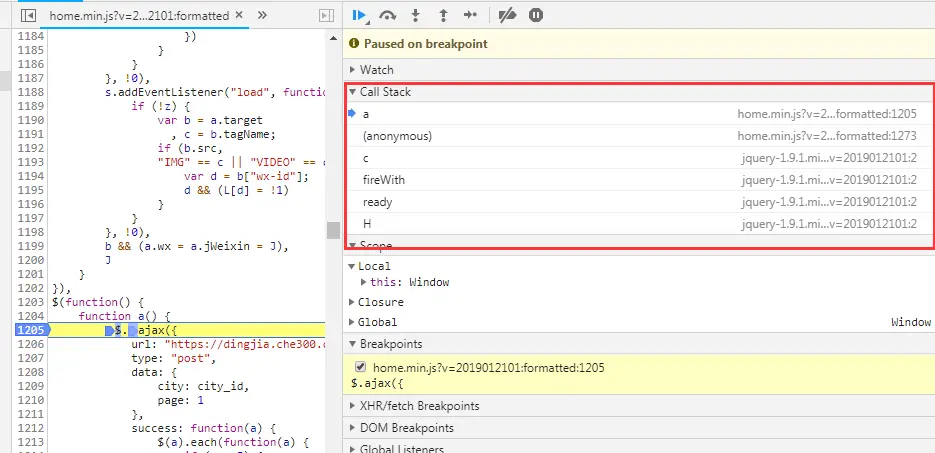Click the Step arrow icon
Viewport: 935px width, 453px height.
470,15
